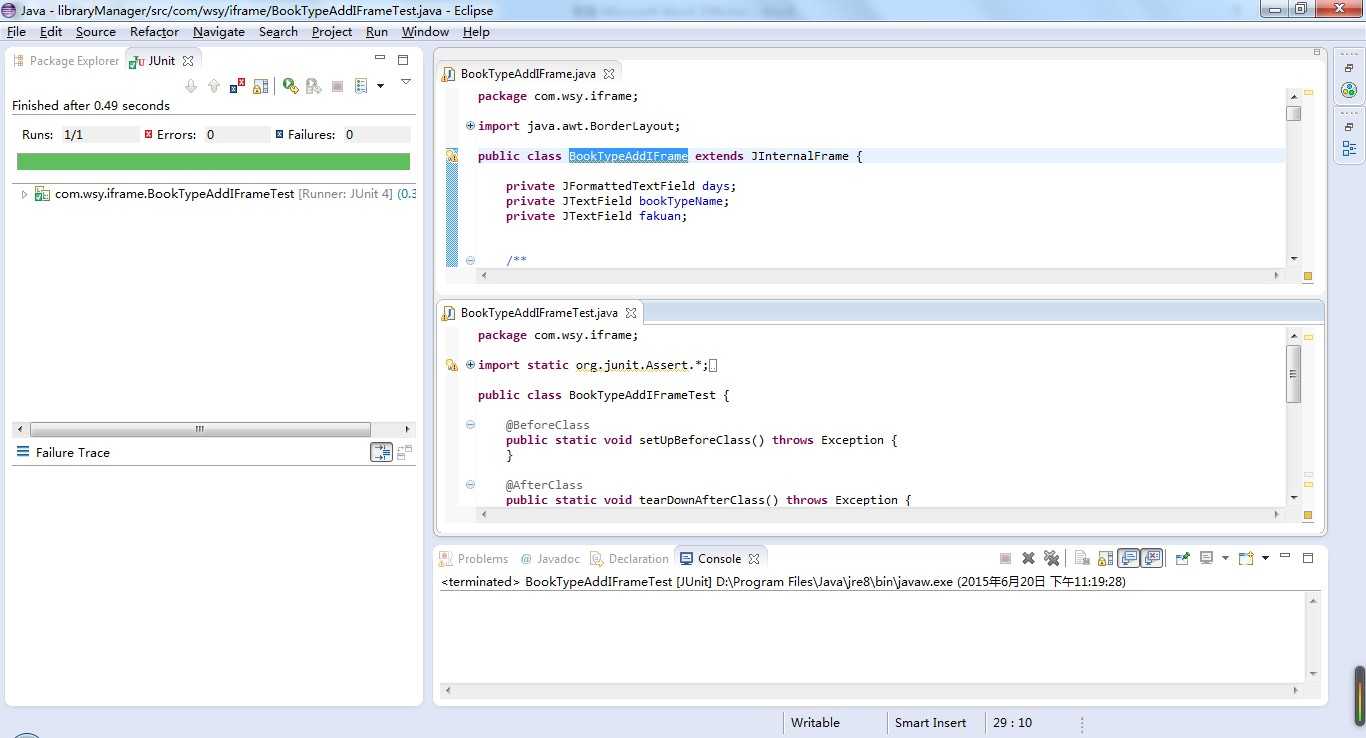
Task: Open the Navigate menu
Action: click(x=219, y=32)
